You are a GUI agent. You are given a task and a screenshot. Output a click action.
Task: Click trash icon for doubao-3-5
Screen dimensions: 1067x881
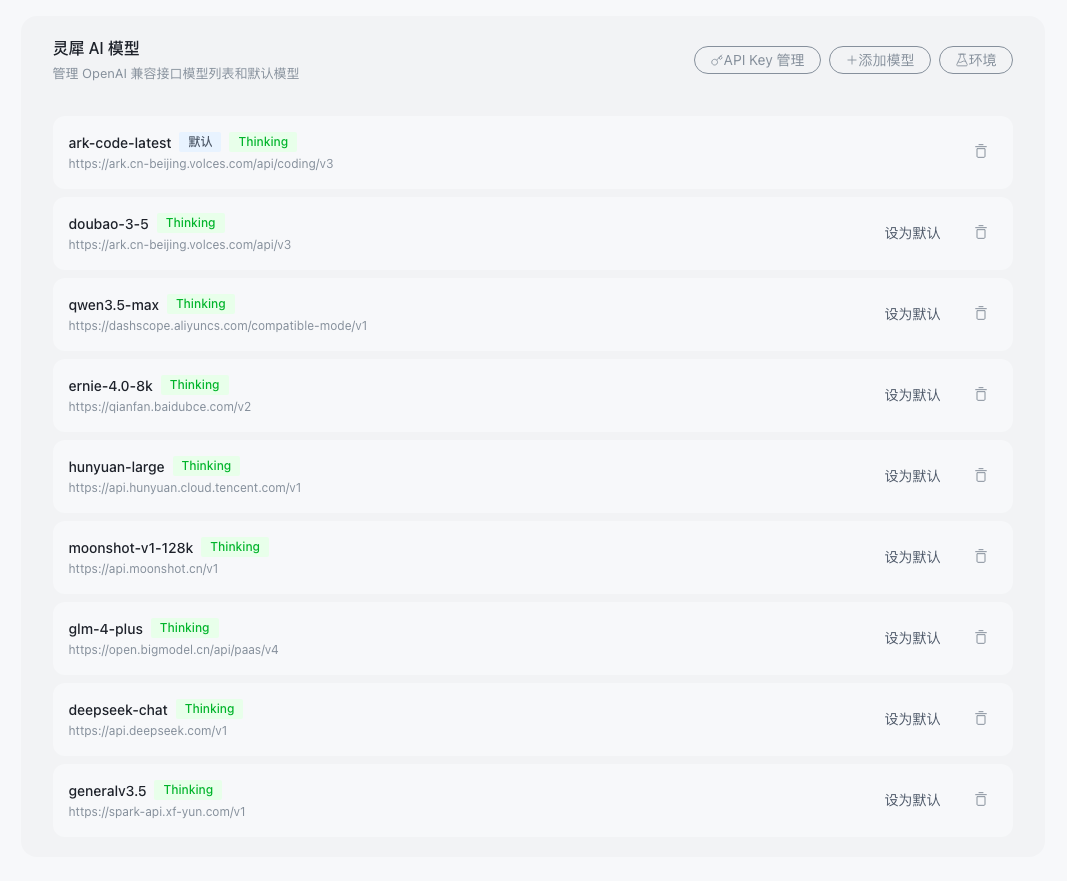tap(980, 233)
